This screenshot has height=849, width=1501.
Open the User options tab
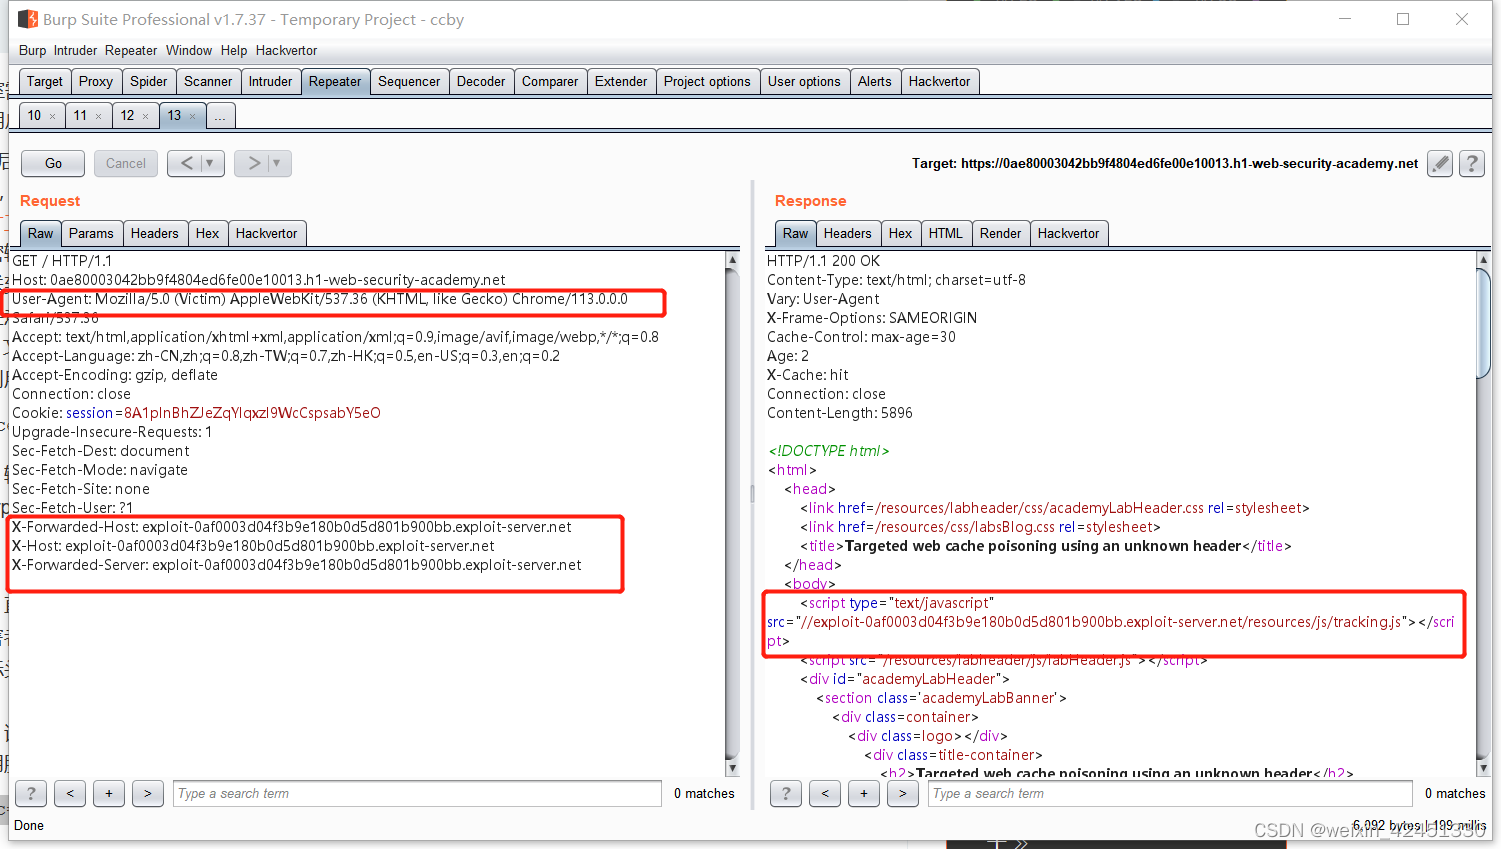click(x=804, y=81)
